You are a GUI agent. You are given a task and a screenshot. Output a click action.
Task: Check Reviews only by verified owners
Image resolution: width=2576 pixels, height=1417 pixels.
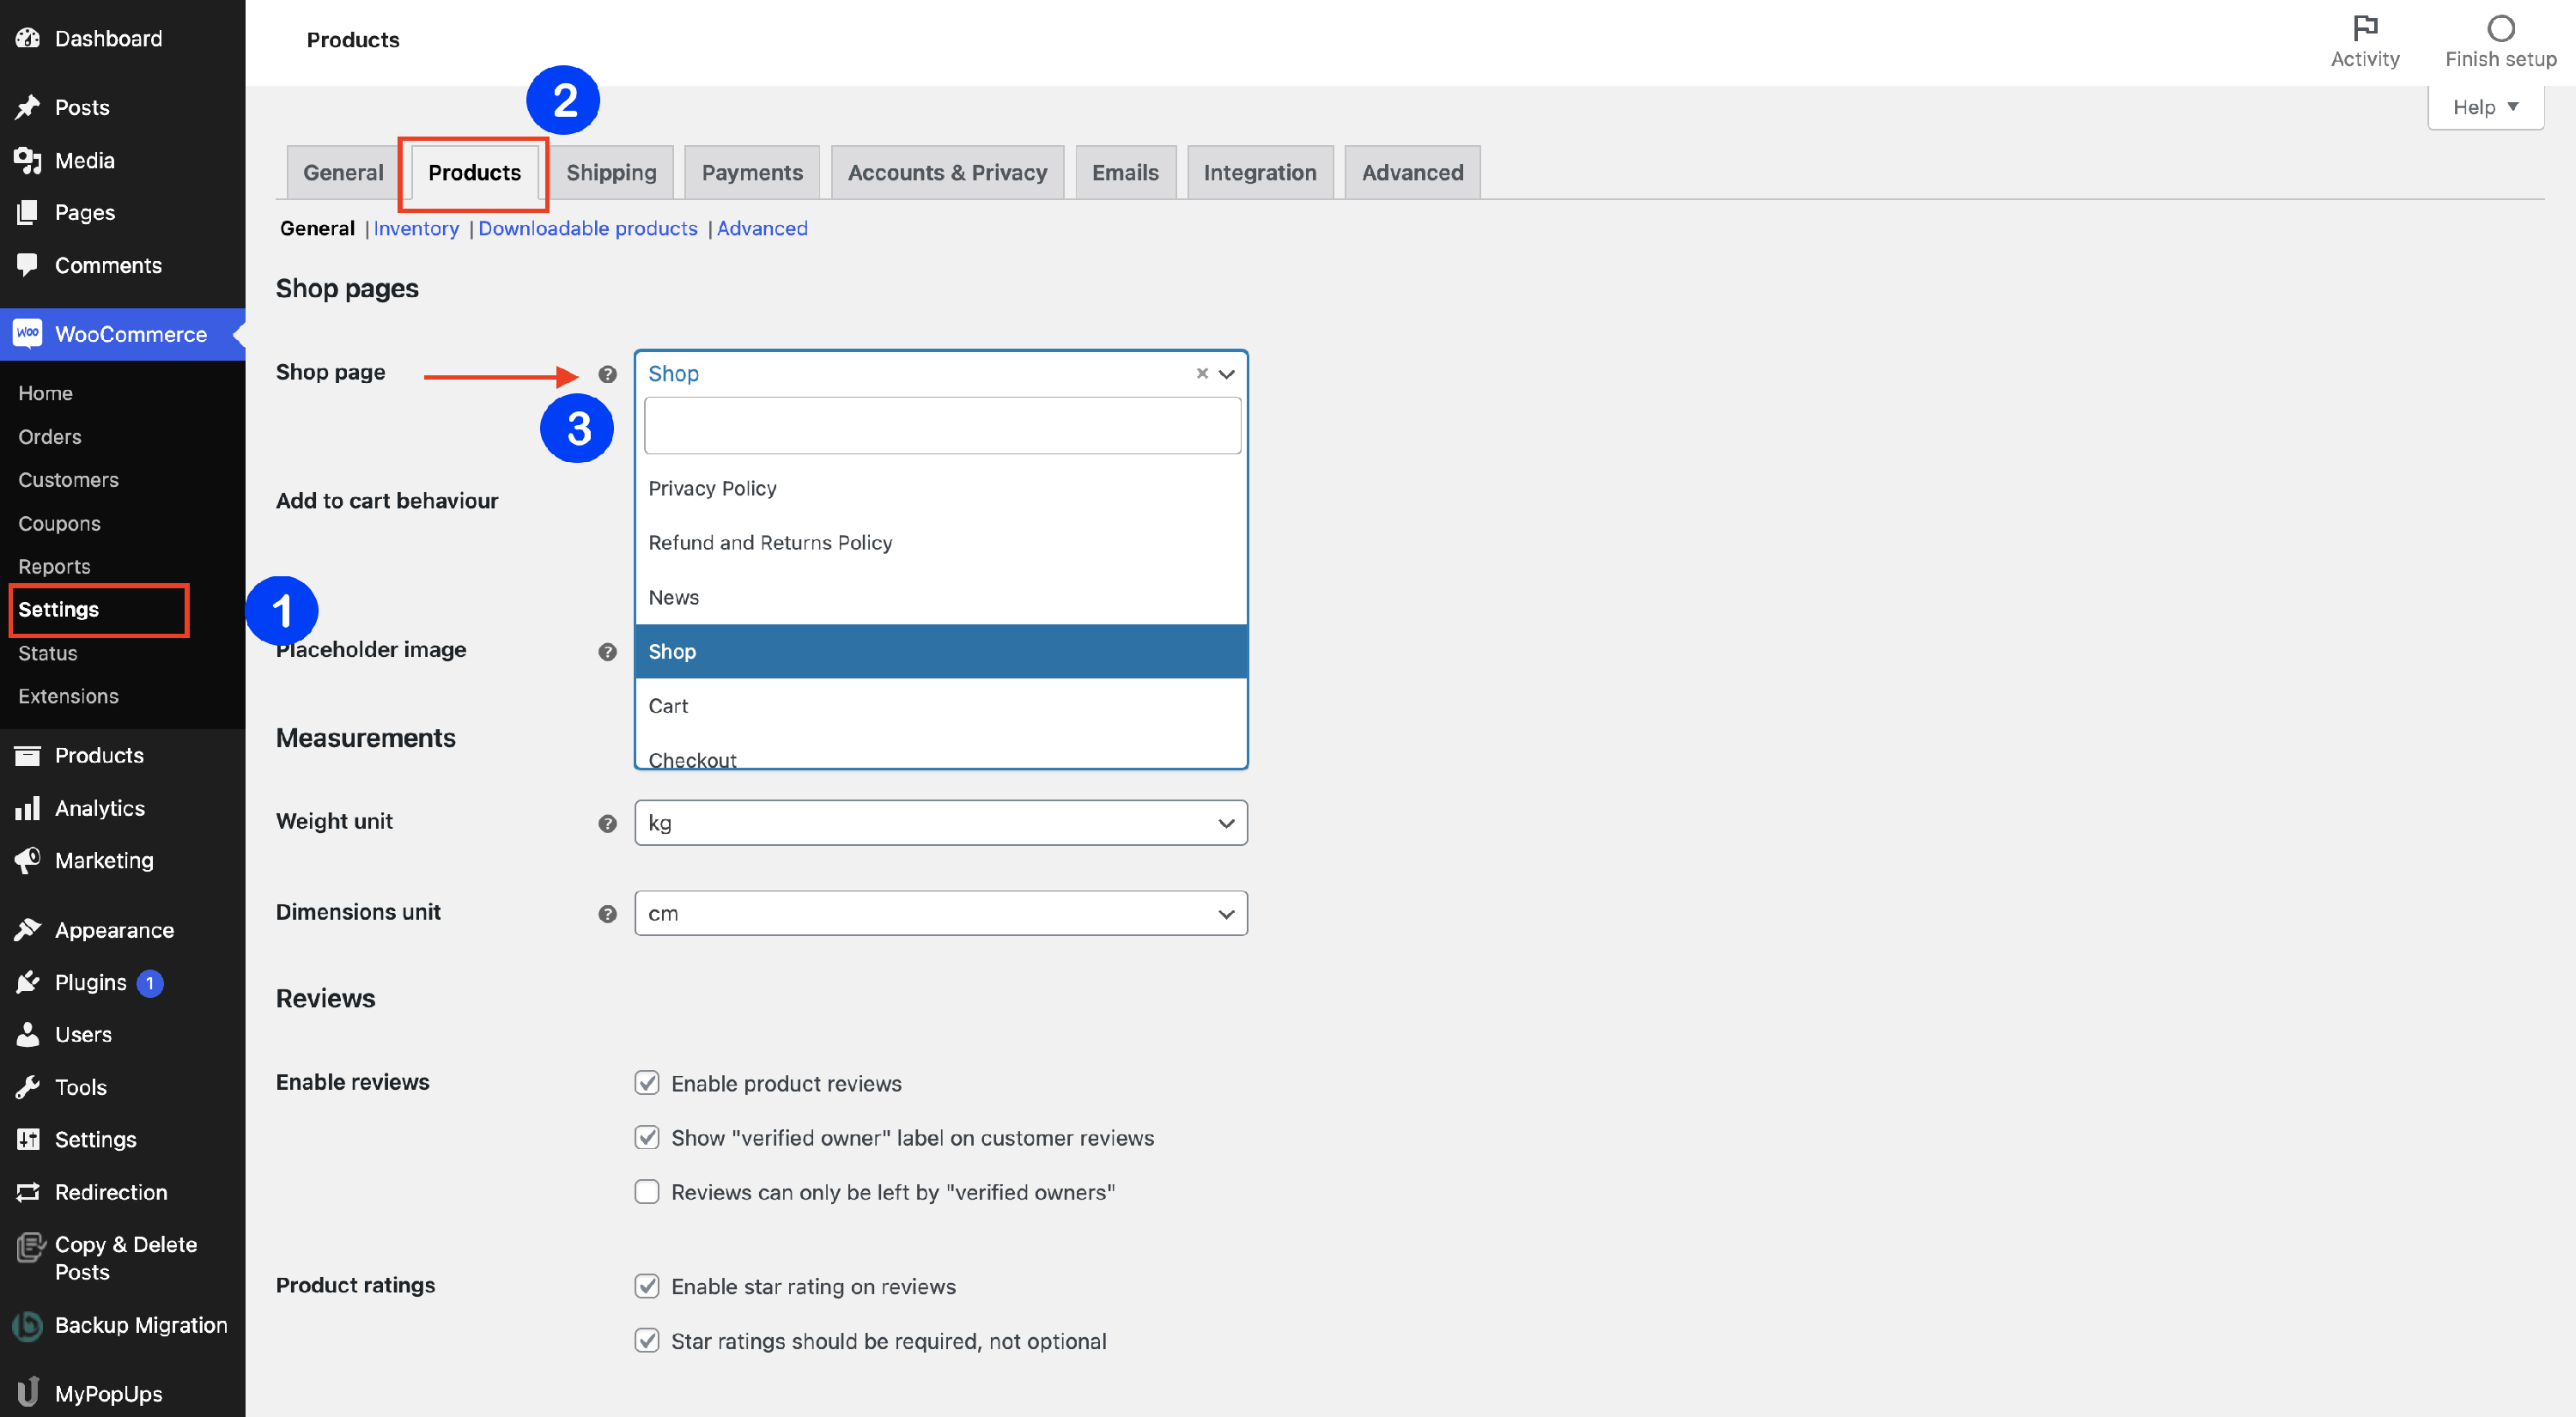click(647, 1192)
